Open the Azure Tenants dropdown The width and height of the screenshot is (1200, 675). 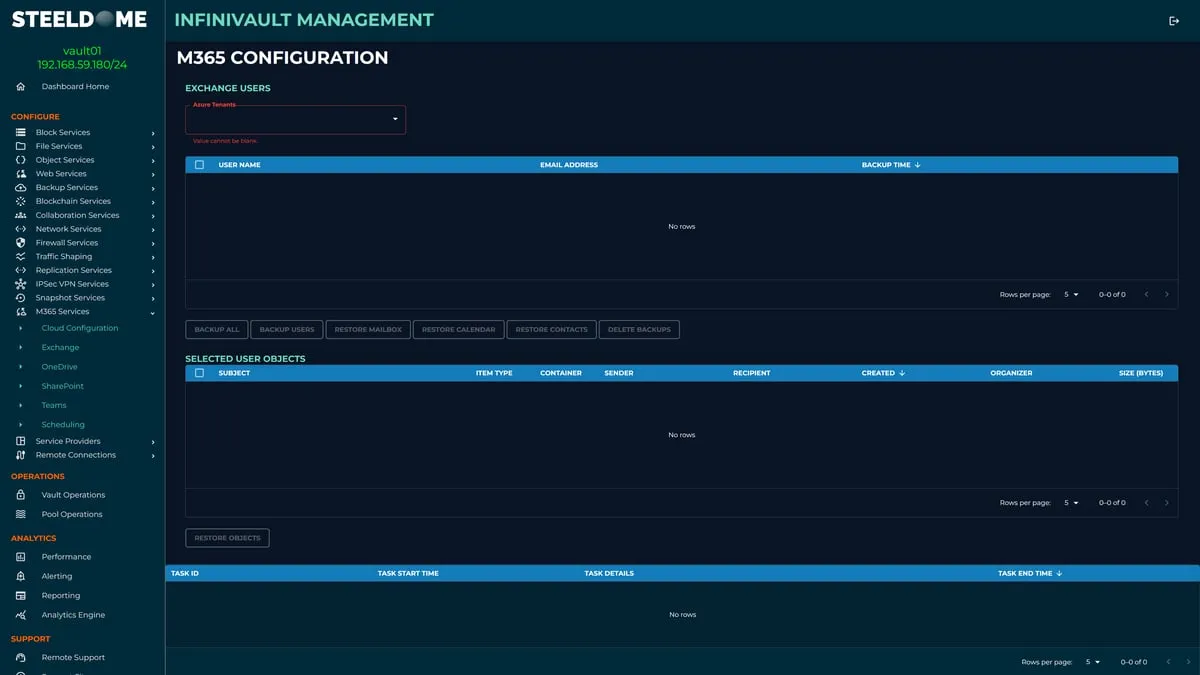(x=295, y=119)
